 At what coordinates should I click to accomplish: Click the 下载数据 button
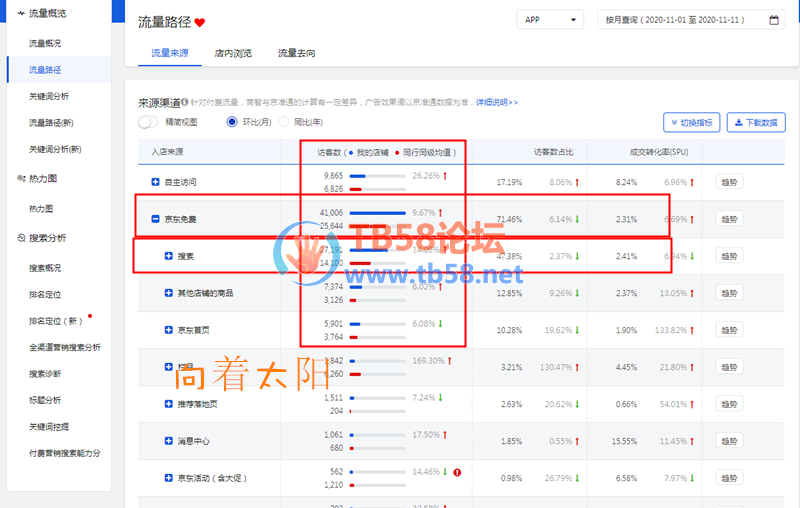coord(756,122)
